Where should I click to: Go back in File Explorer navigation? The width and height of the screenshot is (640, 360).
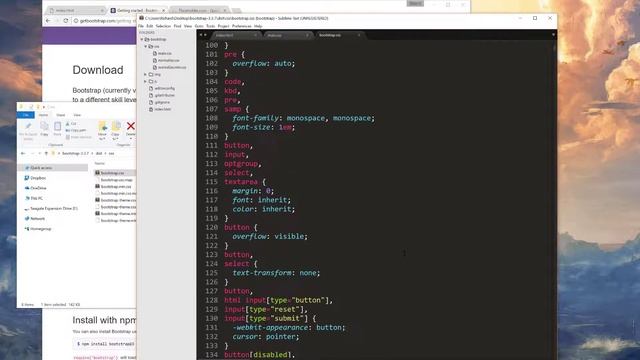[x=23, y=153]
